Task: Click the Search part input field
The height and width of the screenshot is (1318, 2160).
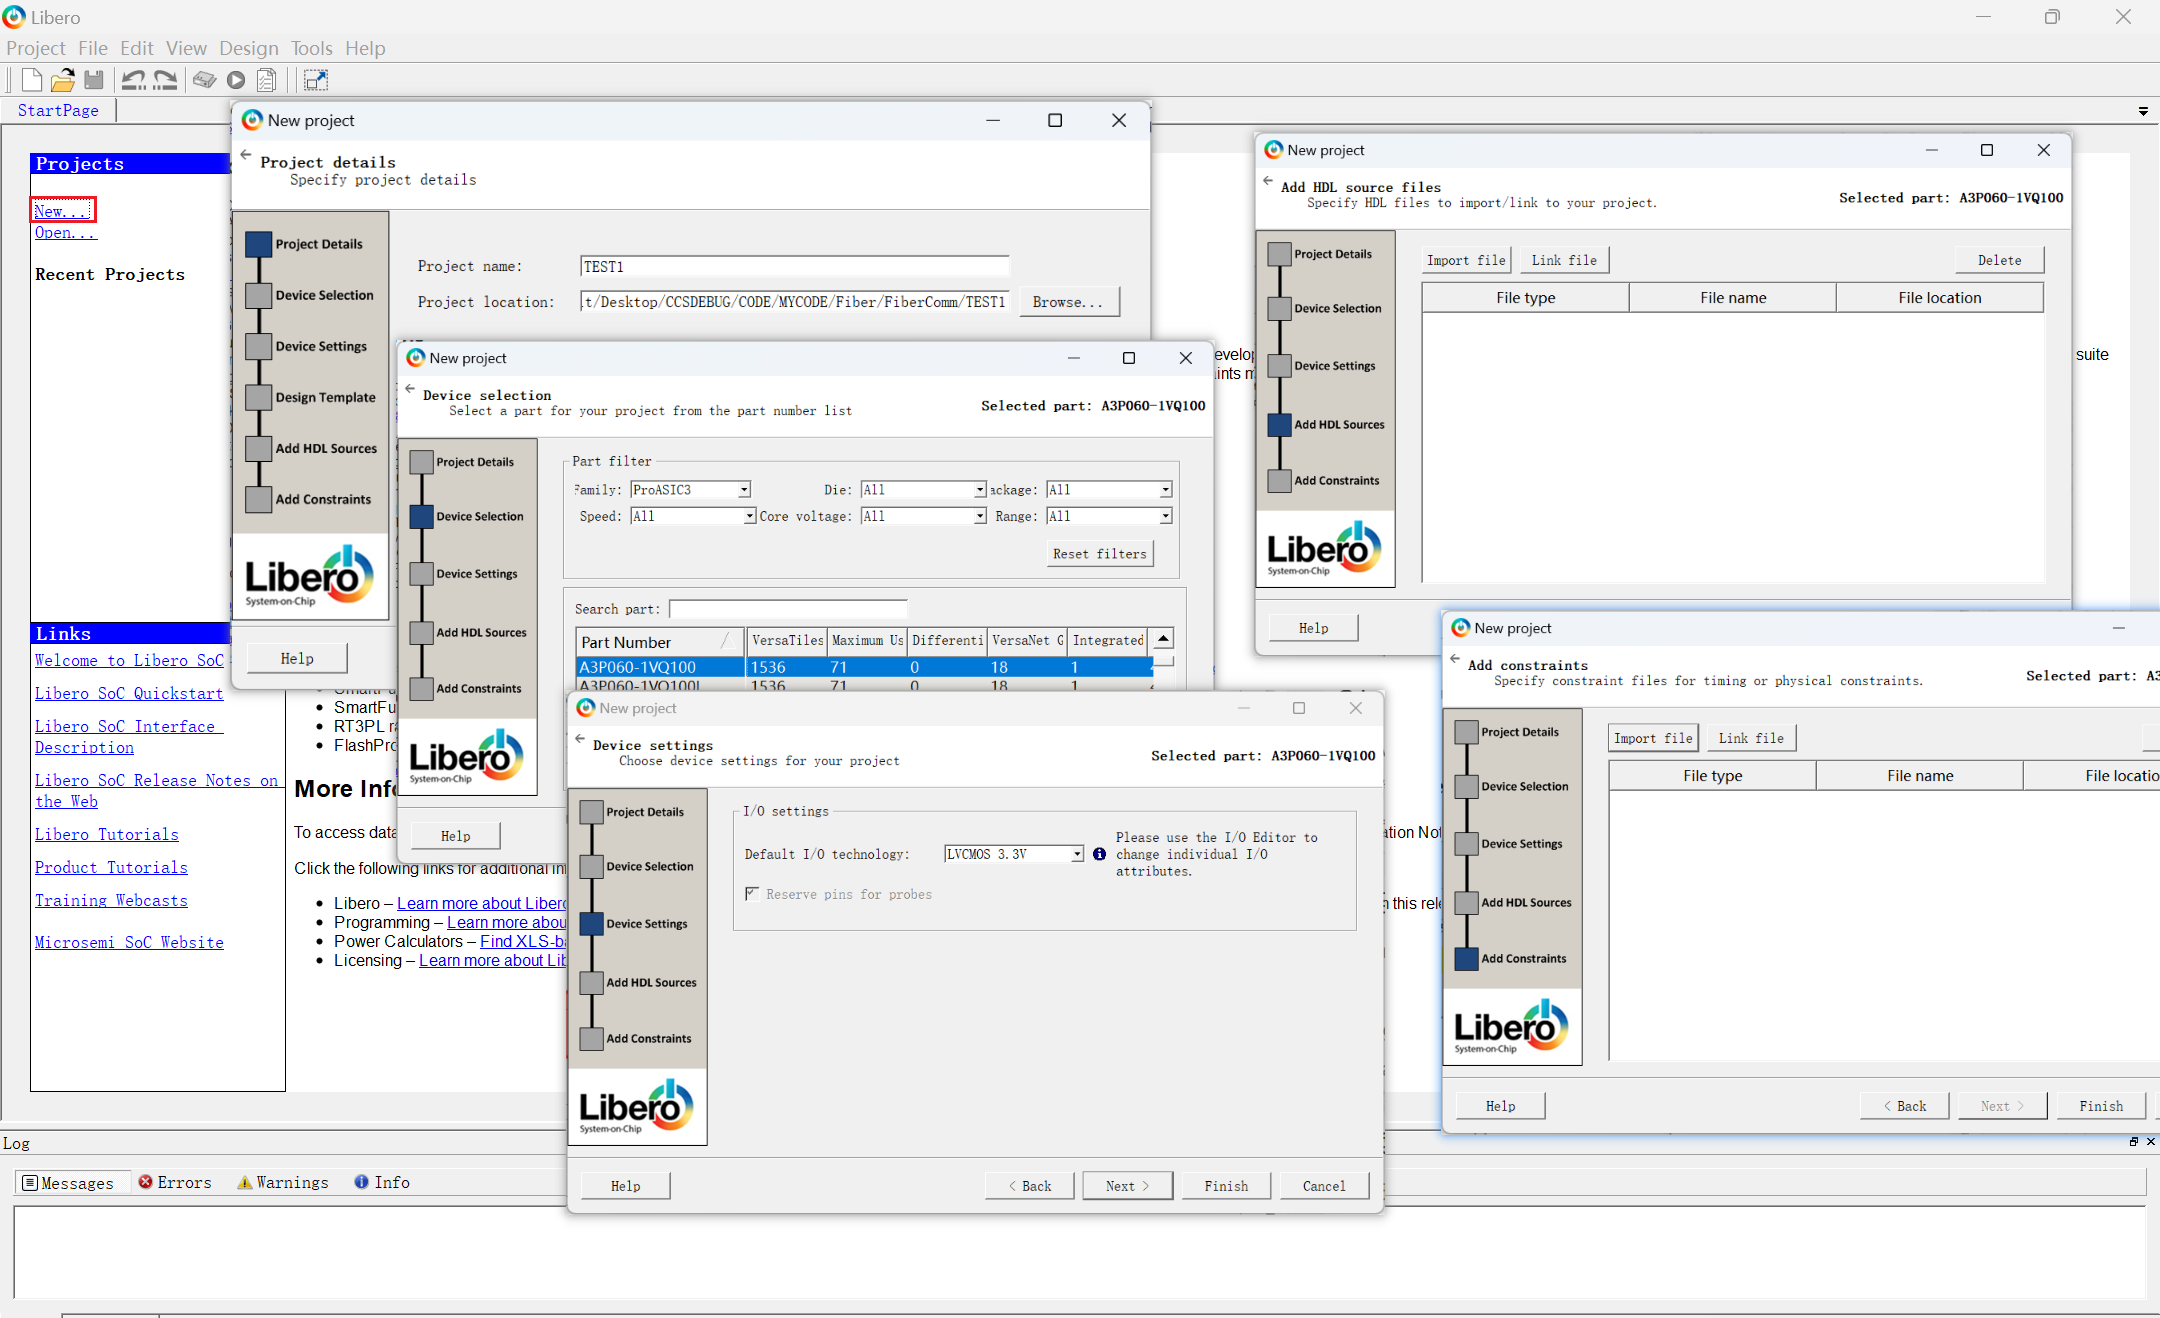Action: coord(788,609)
